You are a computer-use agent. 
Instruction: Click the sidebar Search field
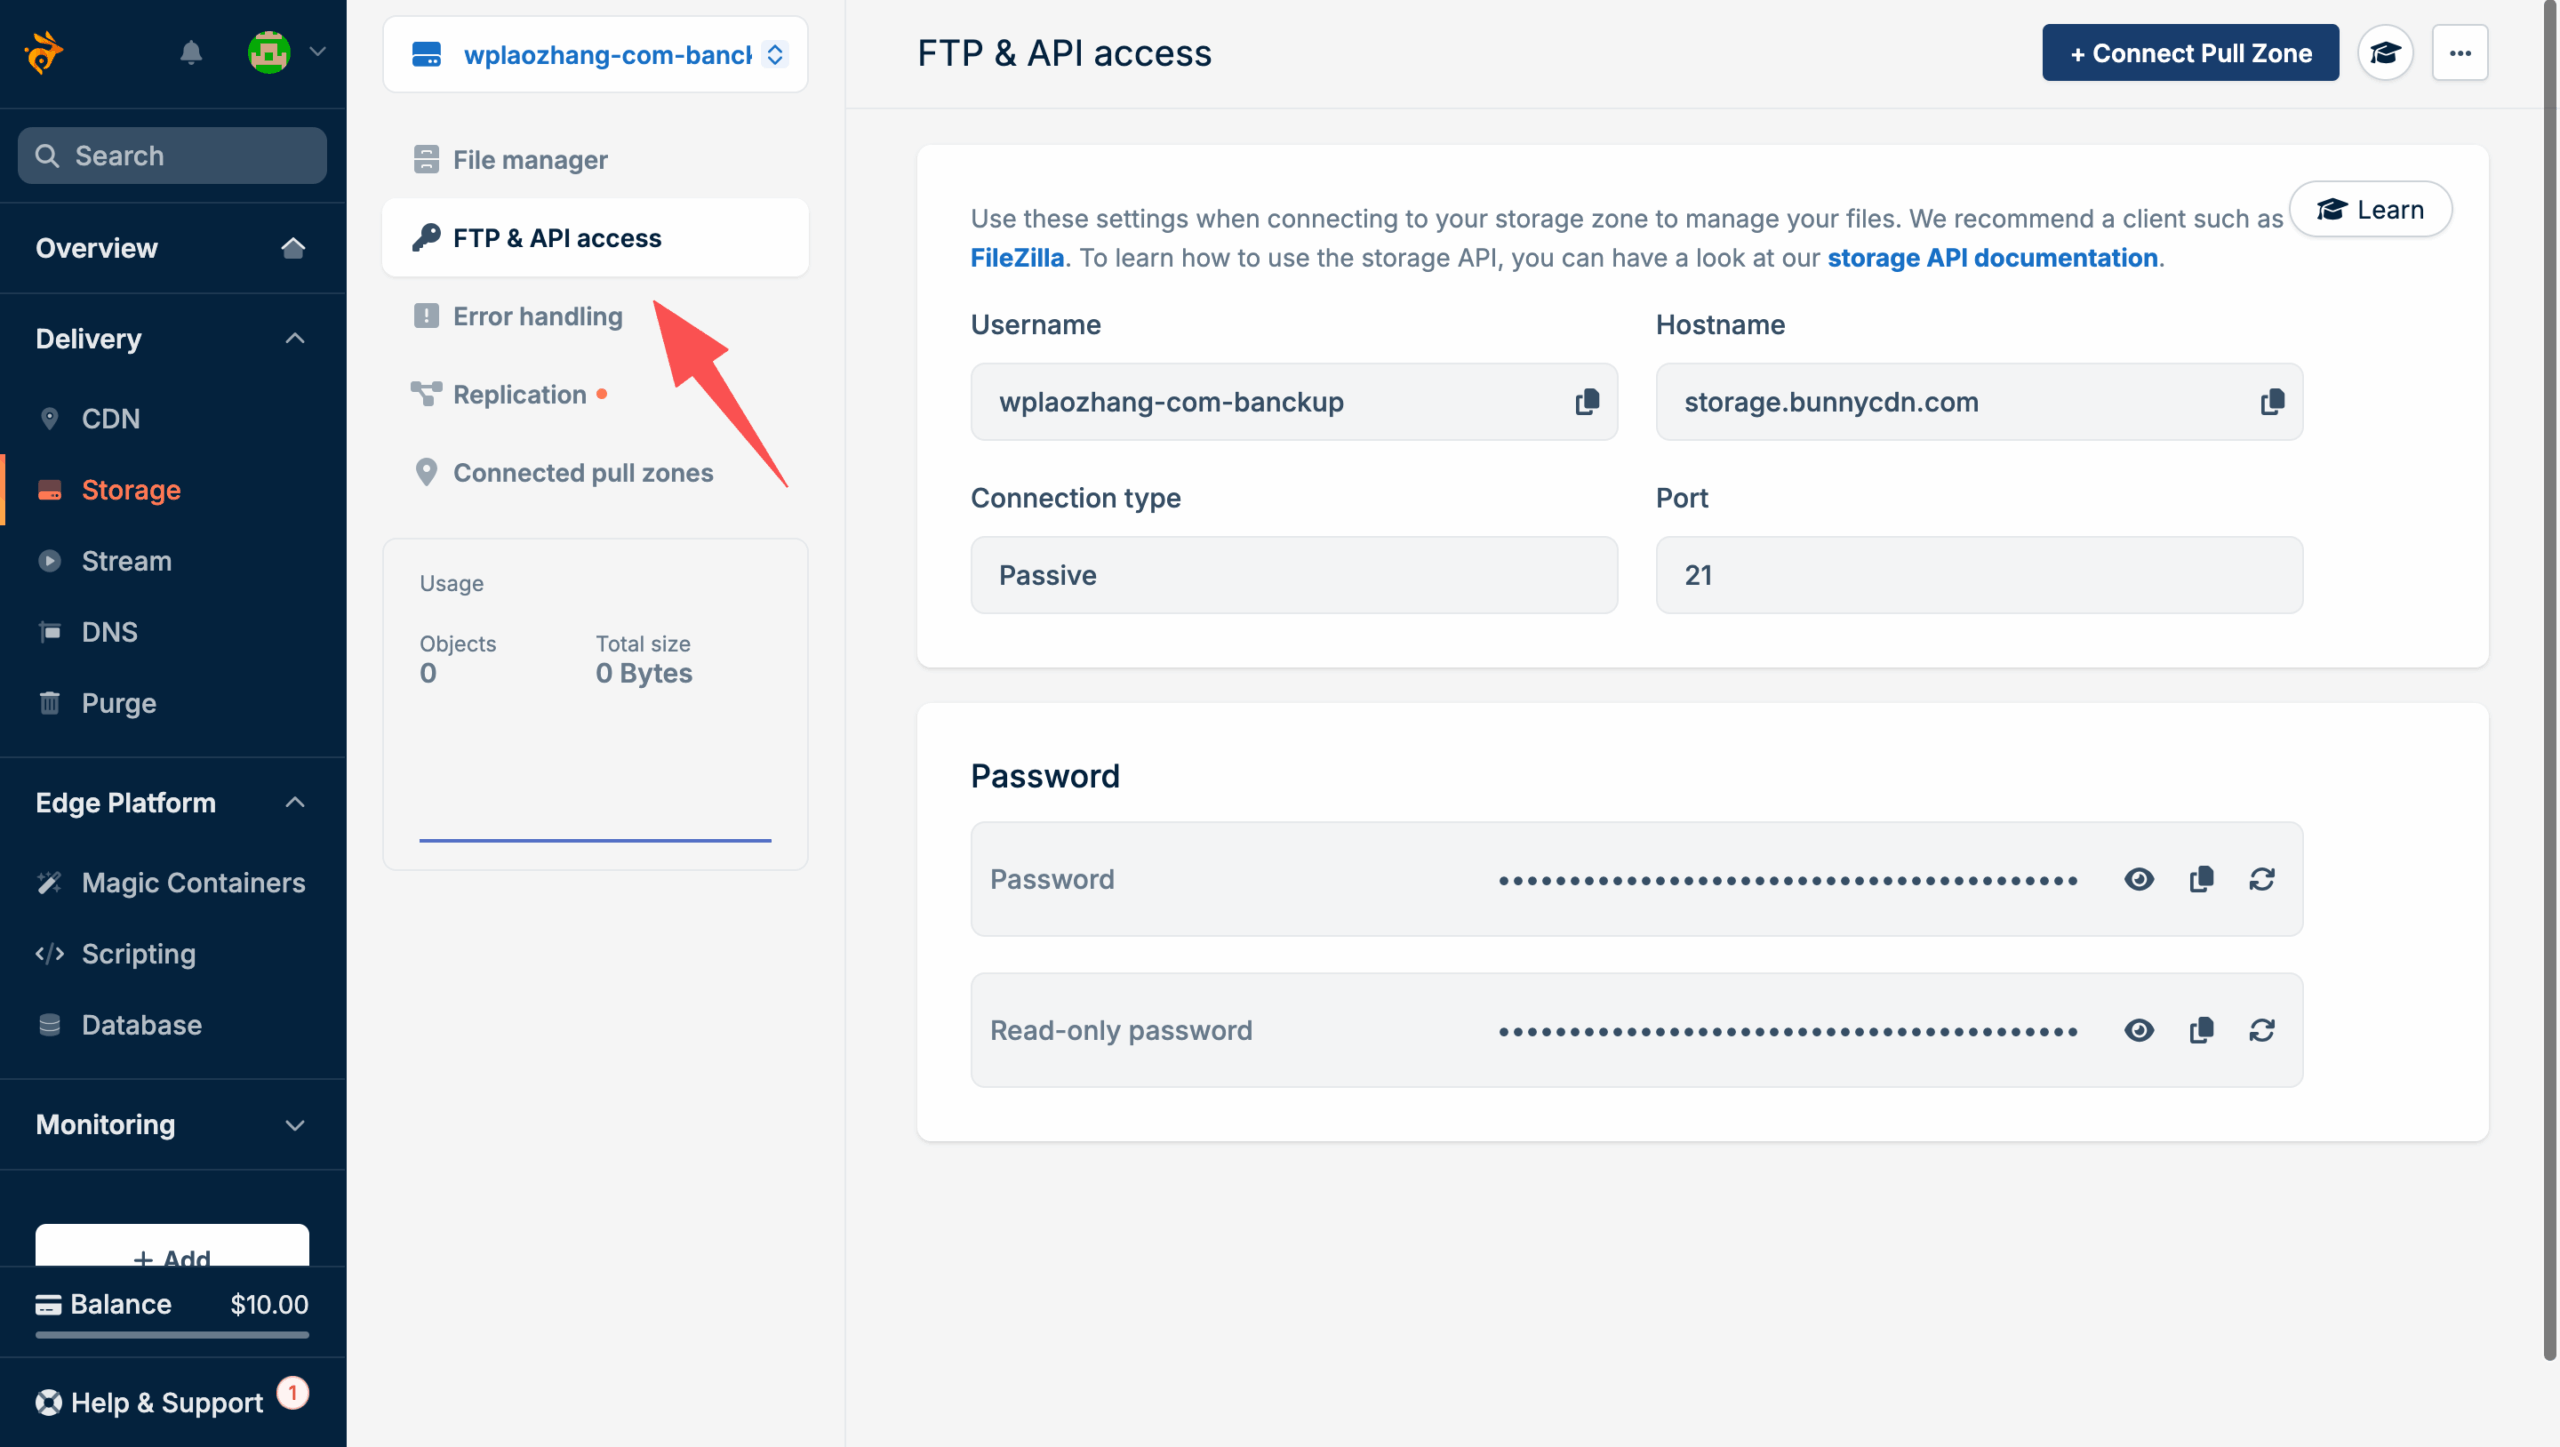tap(172, 156)
